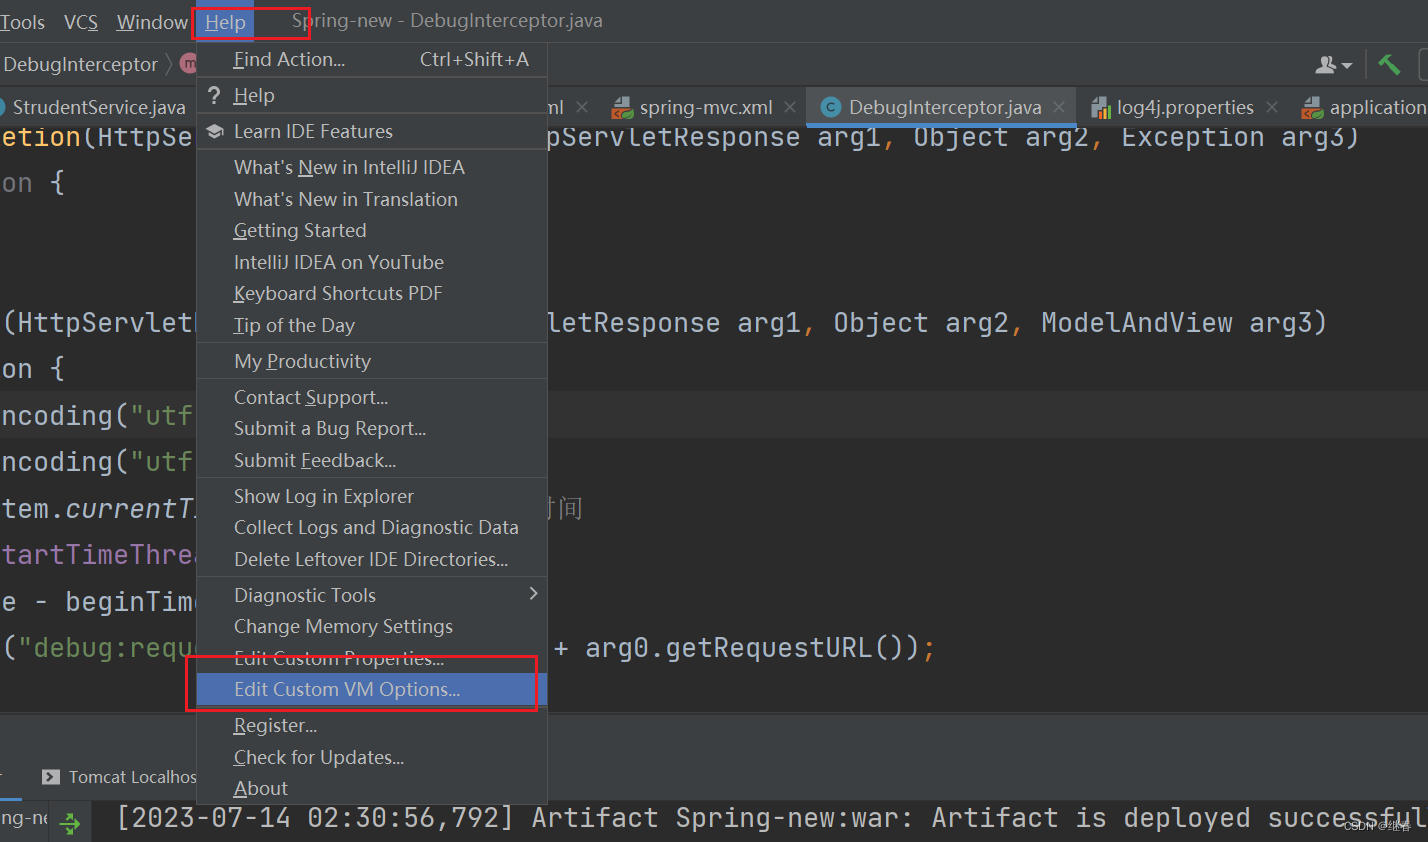
Task: Click the green redeploy arrow icon
Action: (x=70, y=824)
